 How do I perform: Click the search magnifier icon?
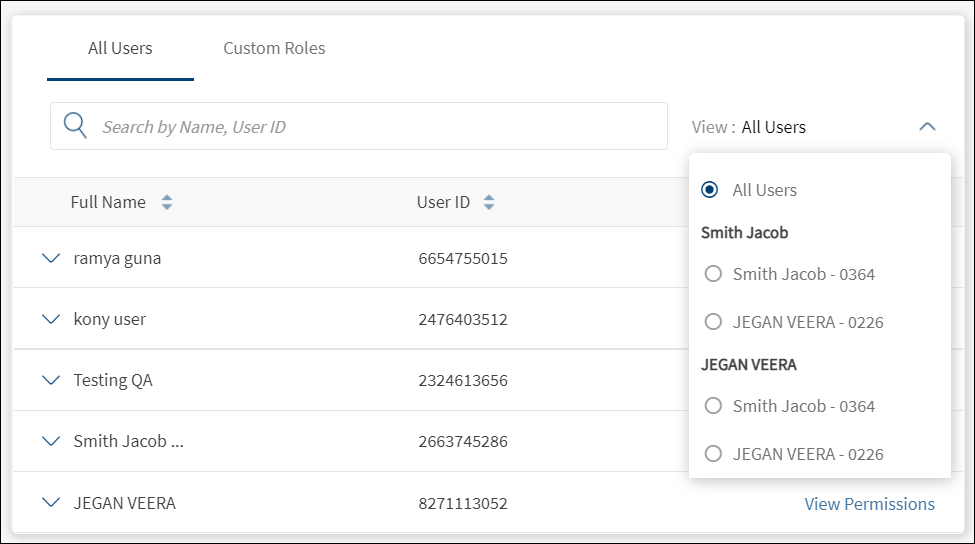[x=75, y=126]
